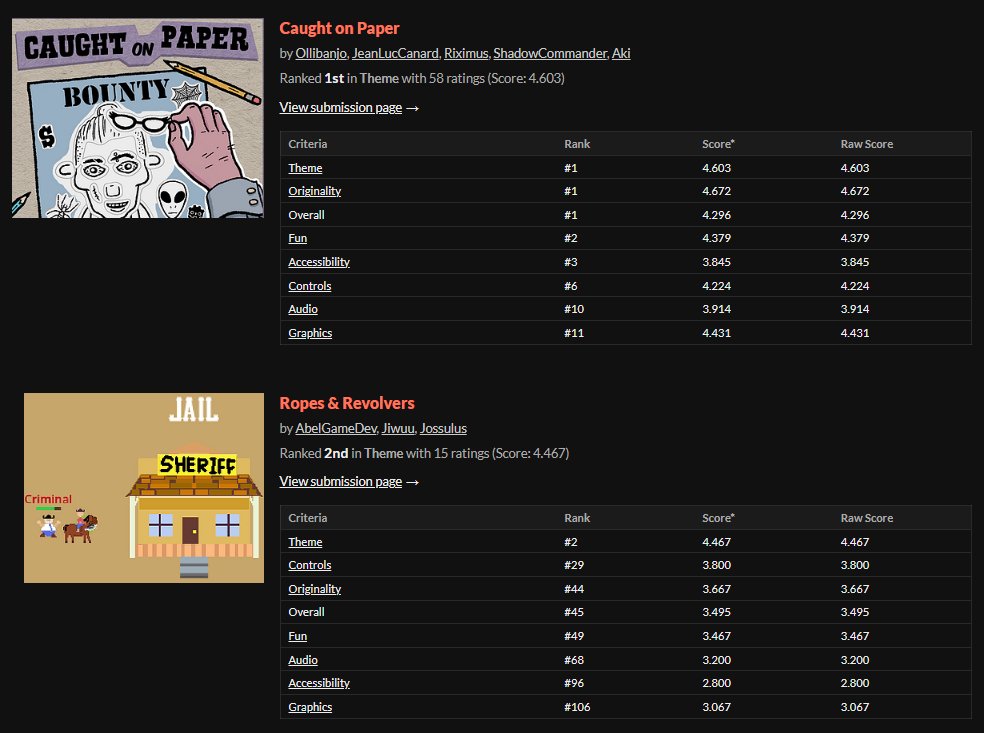Open Controls criteria in Caught on Paper table

[x=309, y=286]
